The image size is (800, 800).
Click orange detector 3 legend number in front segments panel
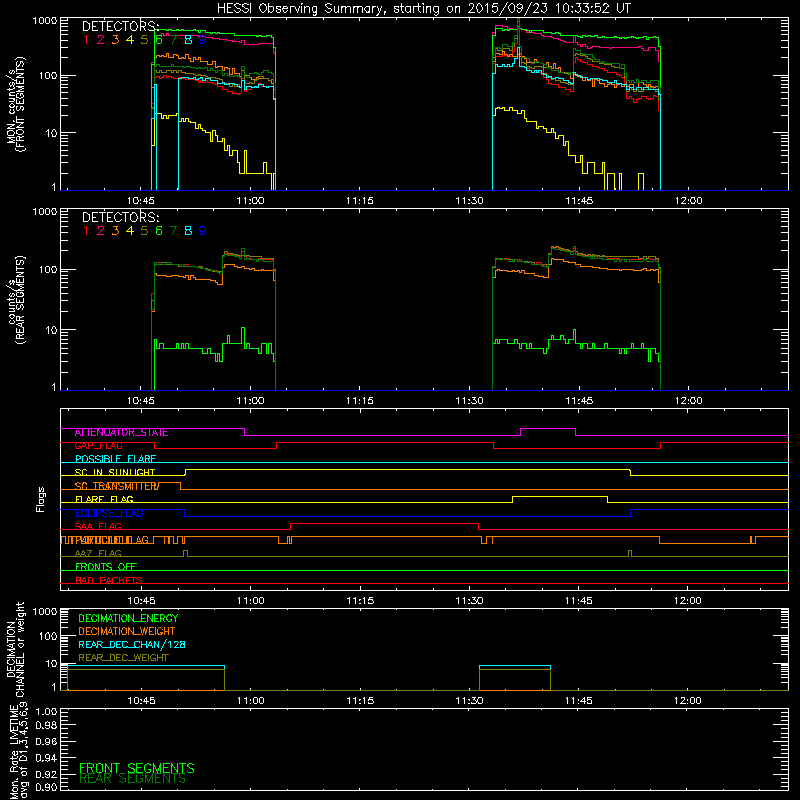[115, 40]
